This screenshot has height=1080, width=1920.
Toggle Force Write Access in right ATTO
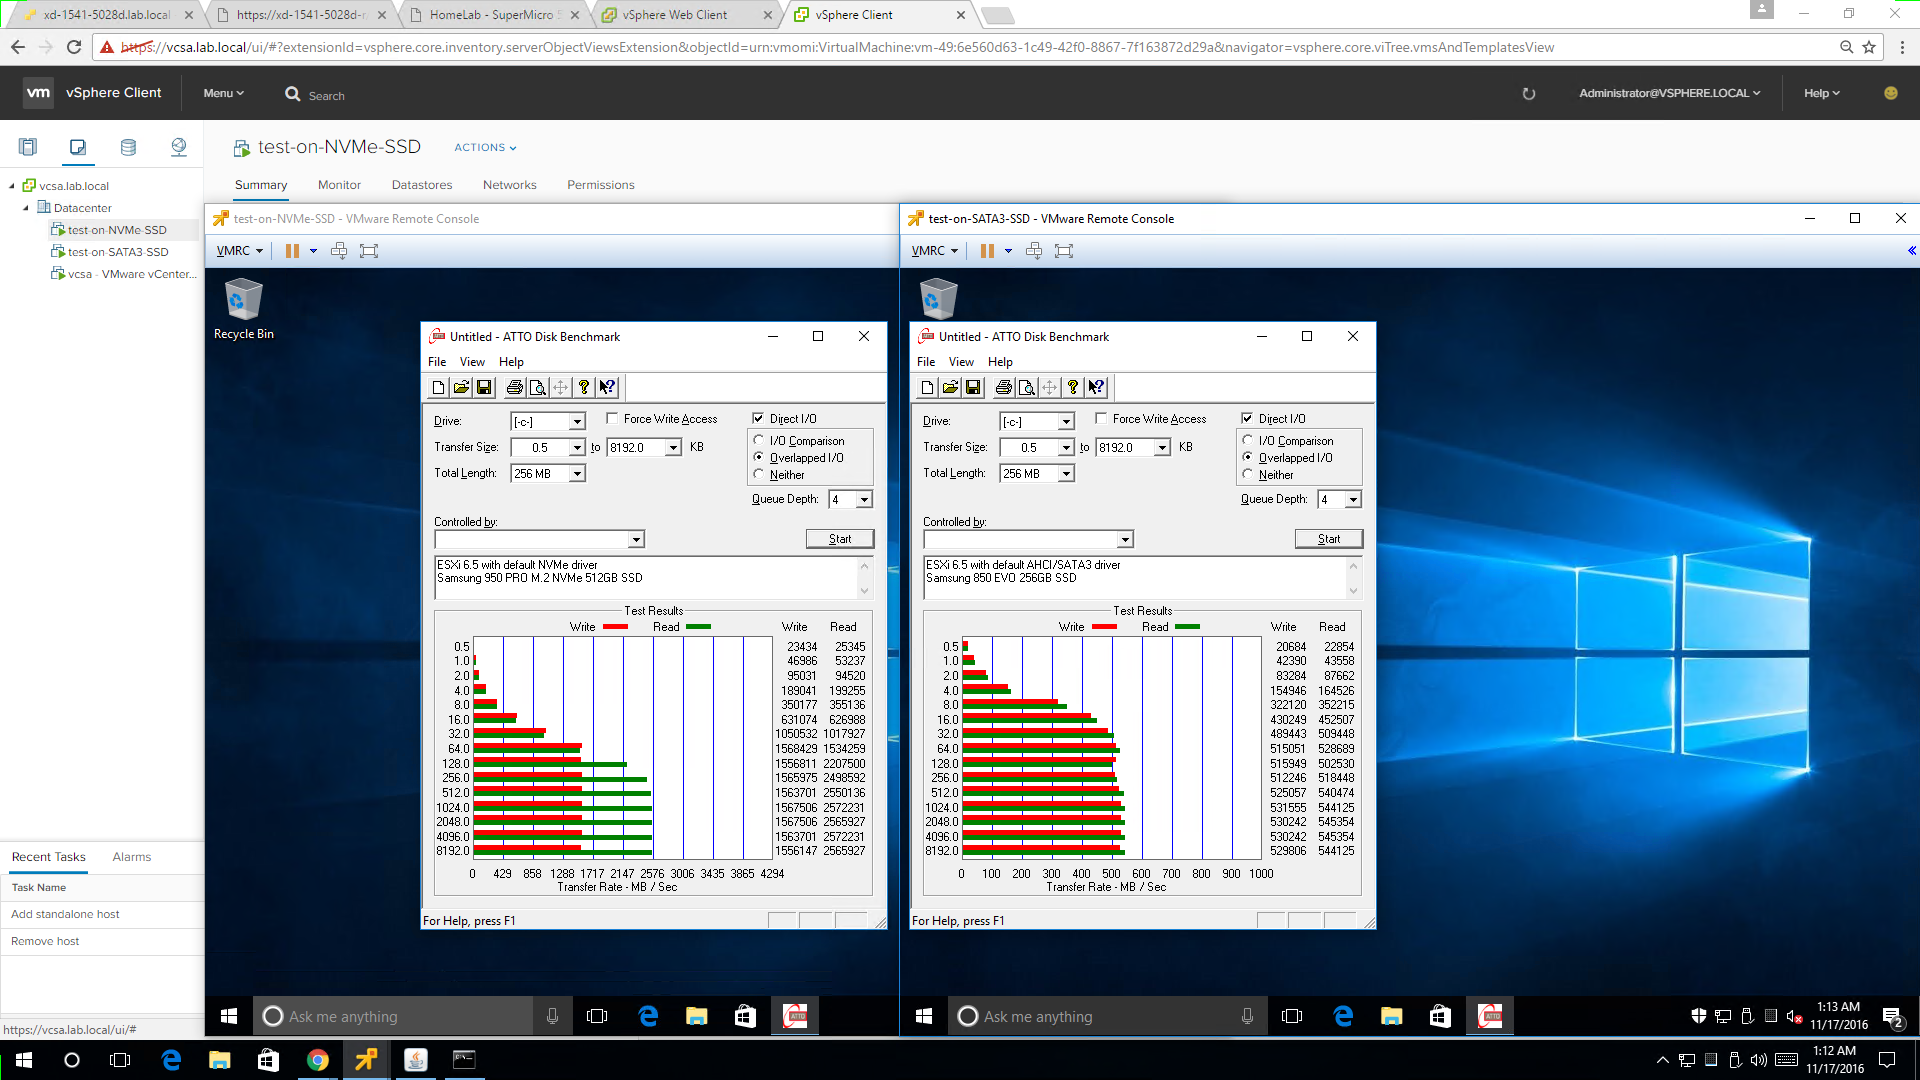point(1101,419)
